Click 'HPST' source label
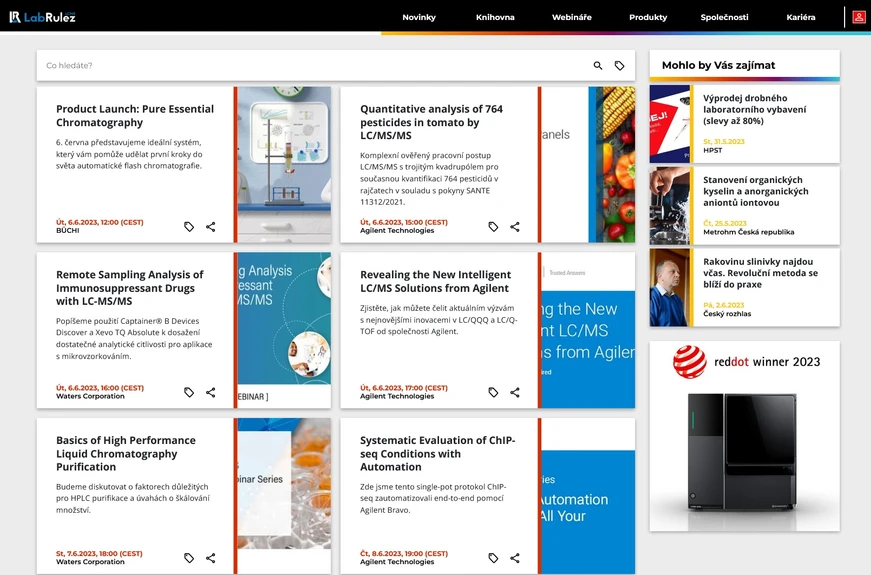 [x=713, y=151]
